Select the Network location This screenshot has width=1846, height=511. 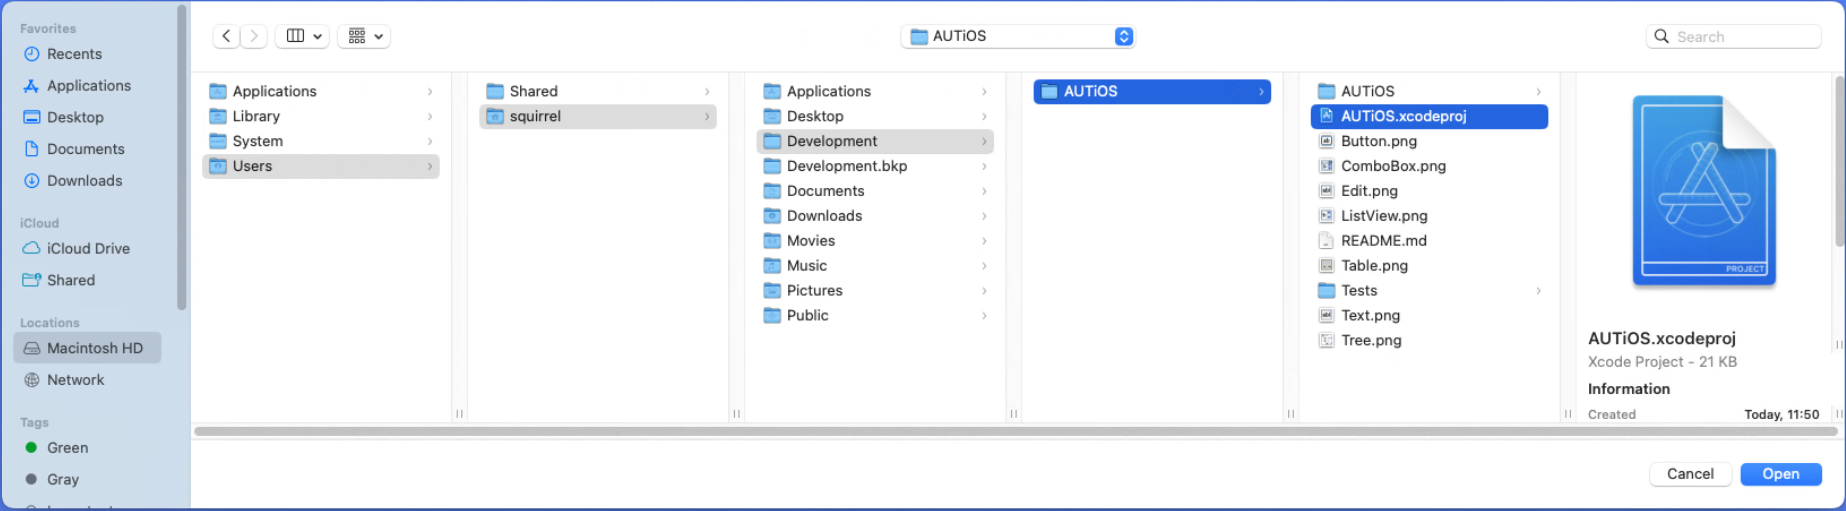pyautogui.click(x=75, y=380)
